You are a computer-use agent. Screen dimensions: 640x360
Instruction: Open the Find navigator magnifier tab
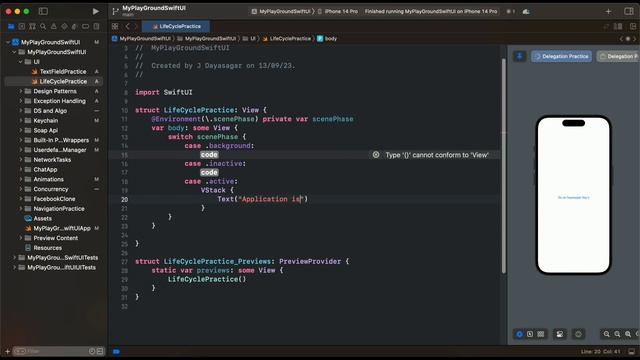[x=43, y=27]
